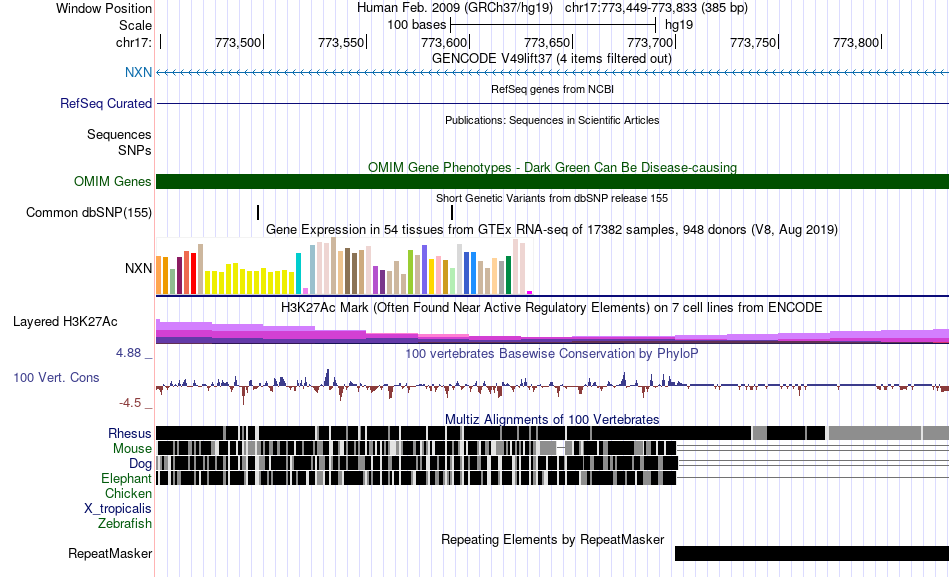950x577 pixels.
Task: Click the Scale label on the left
Action: coord(135,25)
